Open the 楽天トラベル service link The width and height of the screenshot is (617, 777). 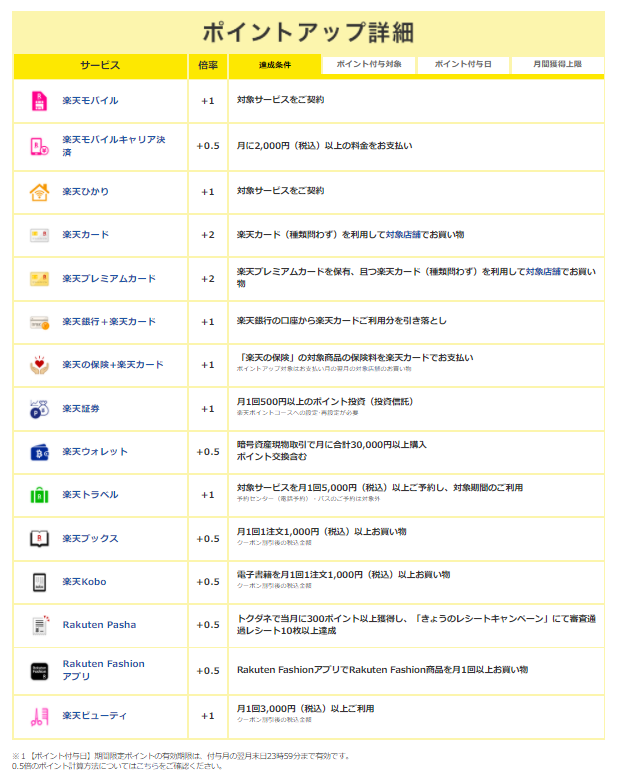90,495
